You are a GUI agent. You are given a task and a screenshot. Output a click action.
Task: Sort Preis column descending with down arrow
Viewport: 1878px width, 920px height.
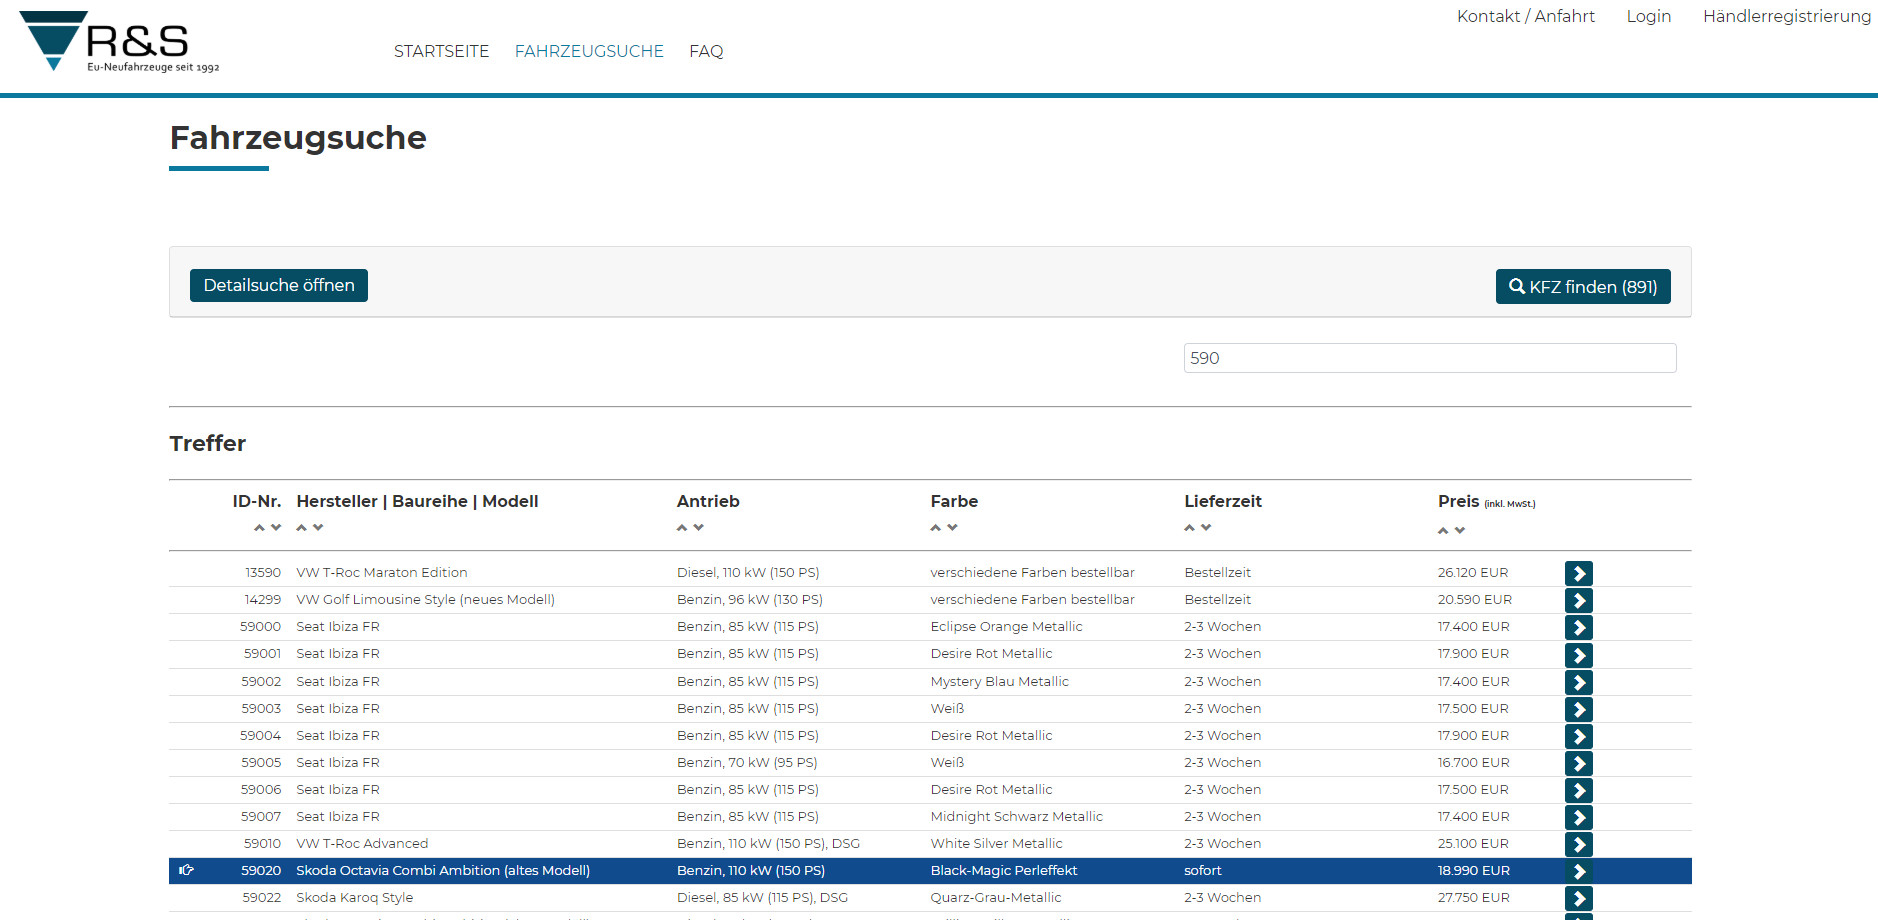click(x=1460, y=531)
